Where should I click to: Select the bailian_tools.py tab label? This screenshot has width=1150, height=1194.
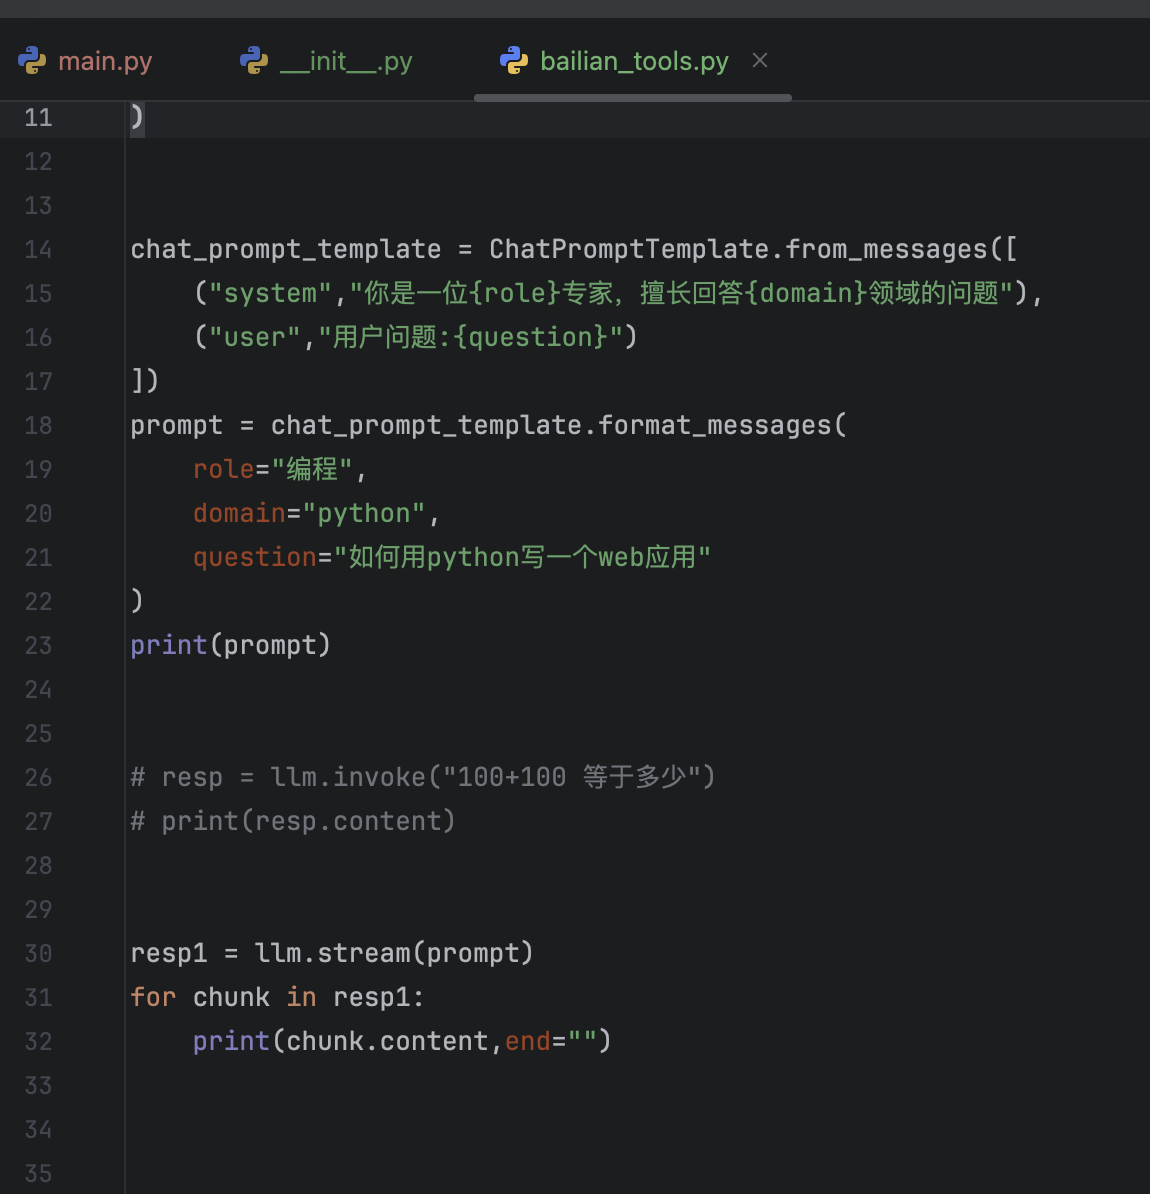coord(634,62)
